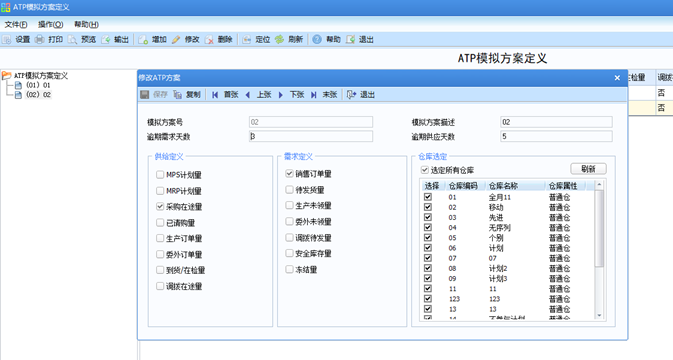Screen dimensions: 673x360
Task: Select warehouse name 先进 in row 03
Action: coord(496,218)
